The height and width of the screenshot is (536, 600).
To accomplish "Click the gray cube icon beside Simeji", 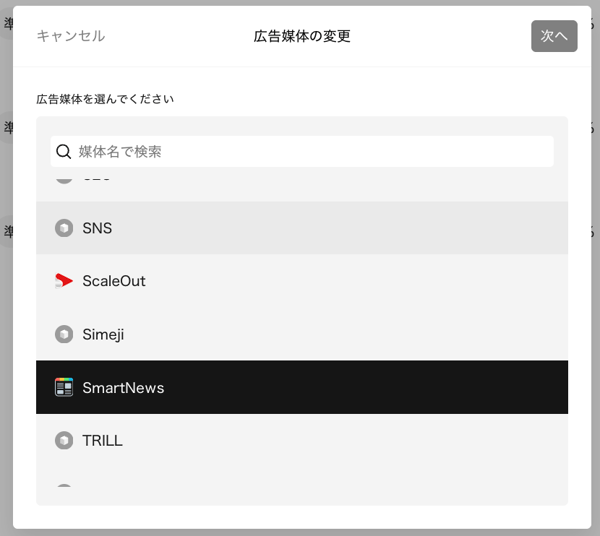I will (x=64, y=334).
